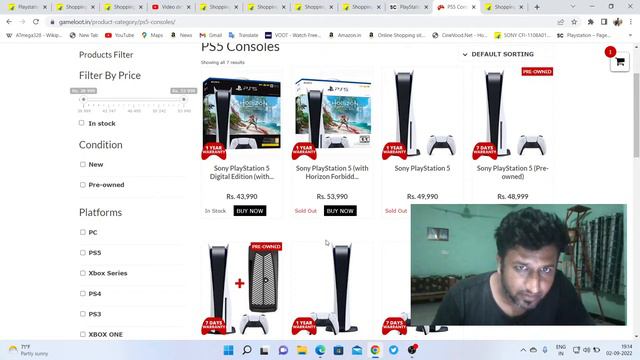Open the Chrome profile avatar
Screen dimensions: 640x360
[x=618, y=22]
